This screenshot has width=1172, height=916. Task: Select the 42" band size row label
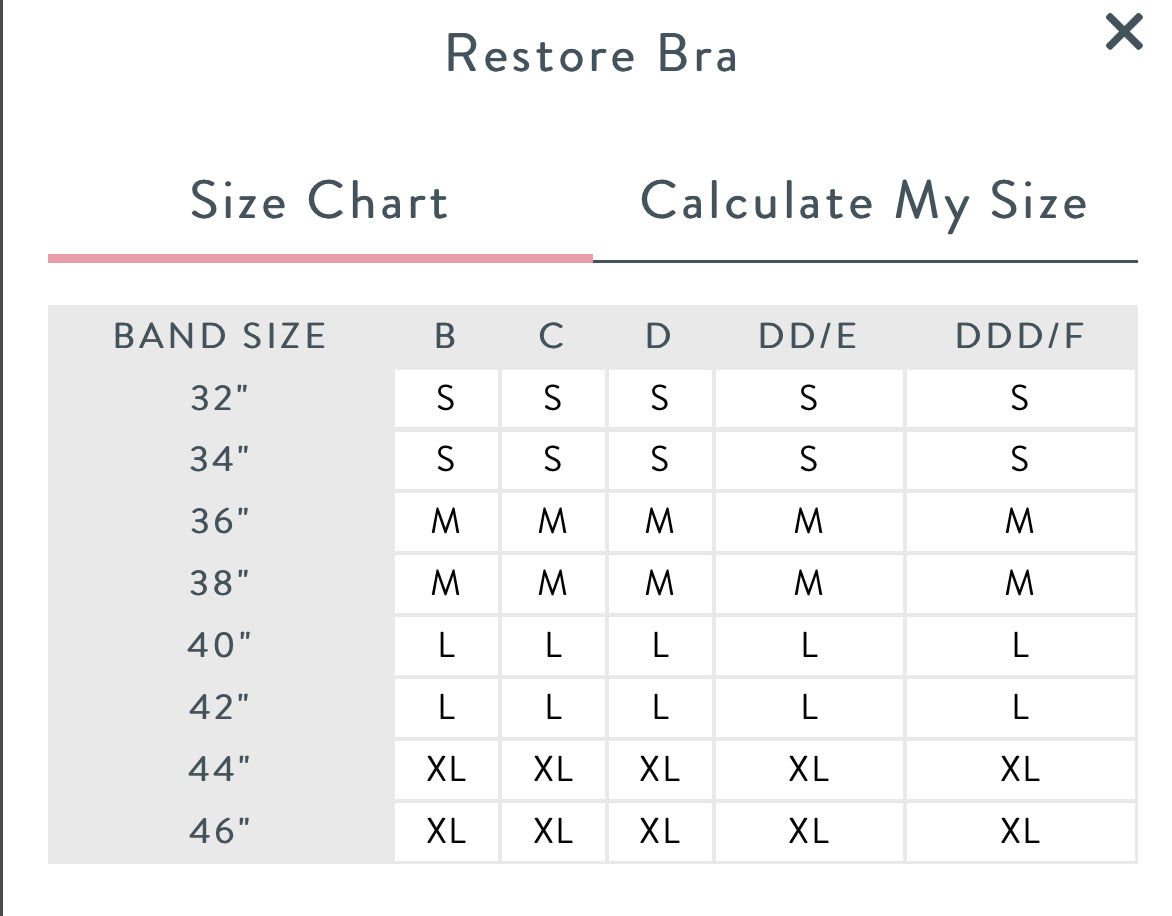click(x=220, y=708)
